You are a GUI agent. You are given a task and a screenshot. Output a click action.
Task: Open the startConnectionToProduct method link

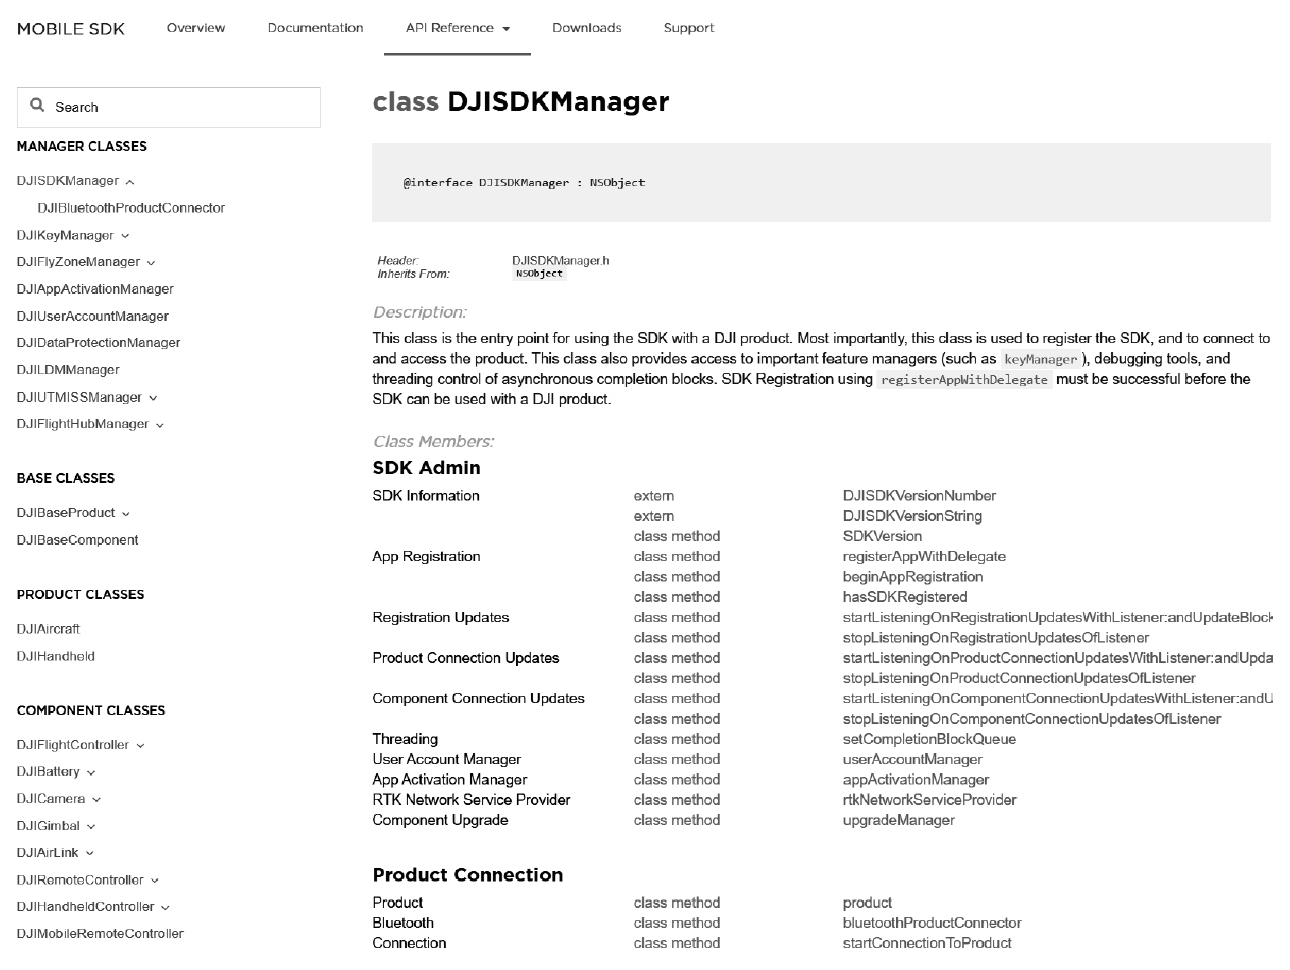tap(927, 943)
